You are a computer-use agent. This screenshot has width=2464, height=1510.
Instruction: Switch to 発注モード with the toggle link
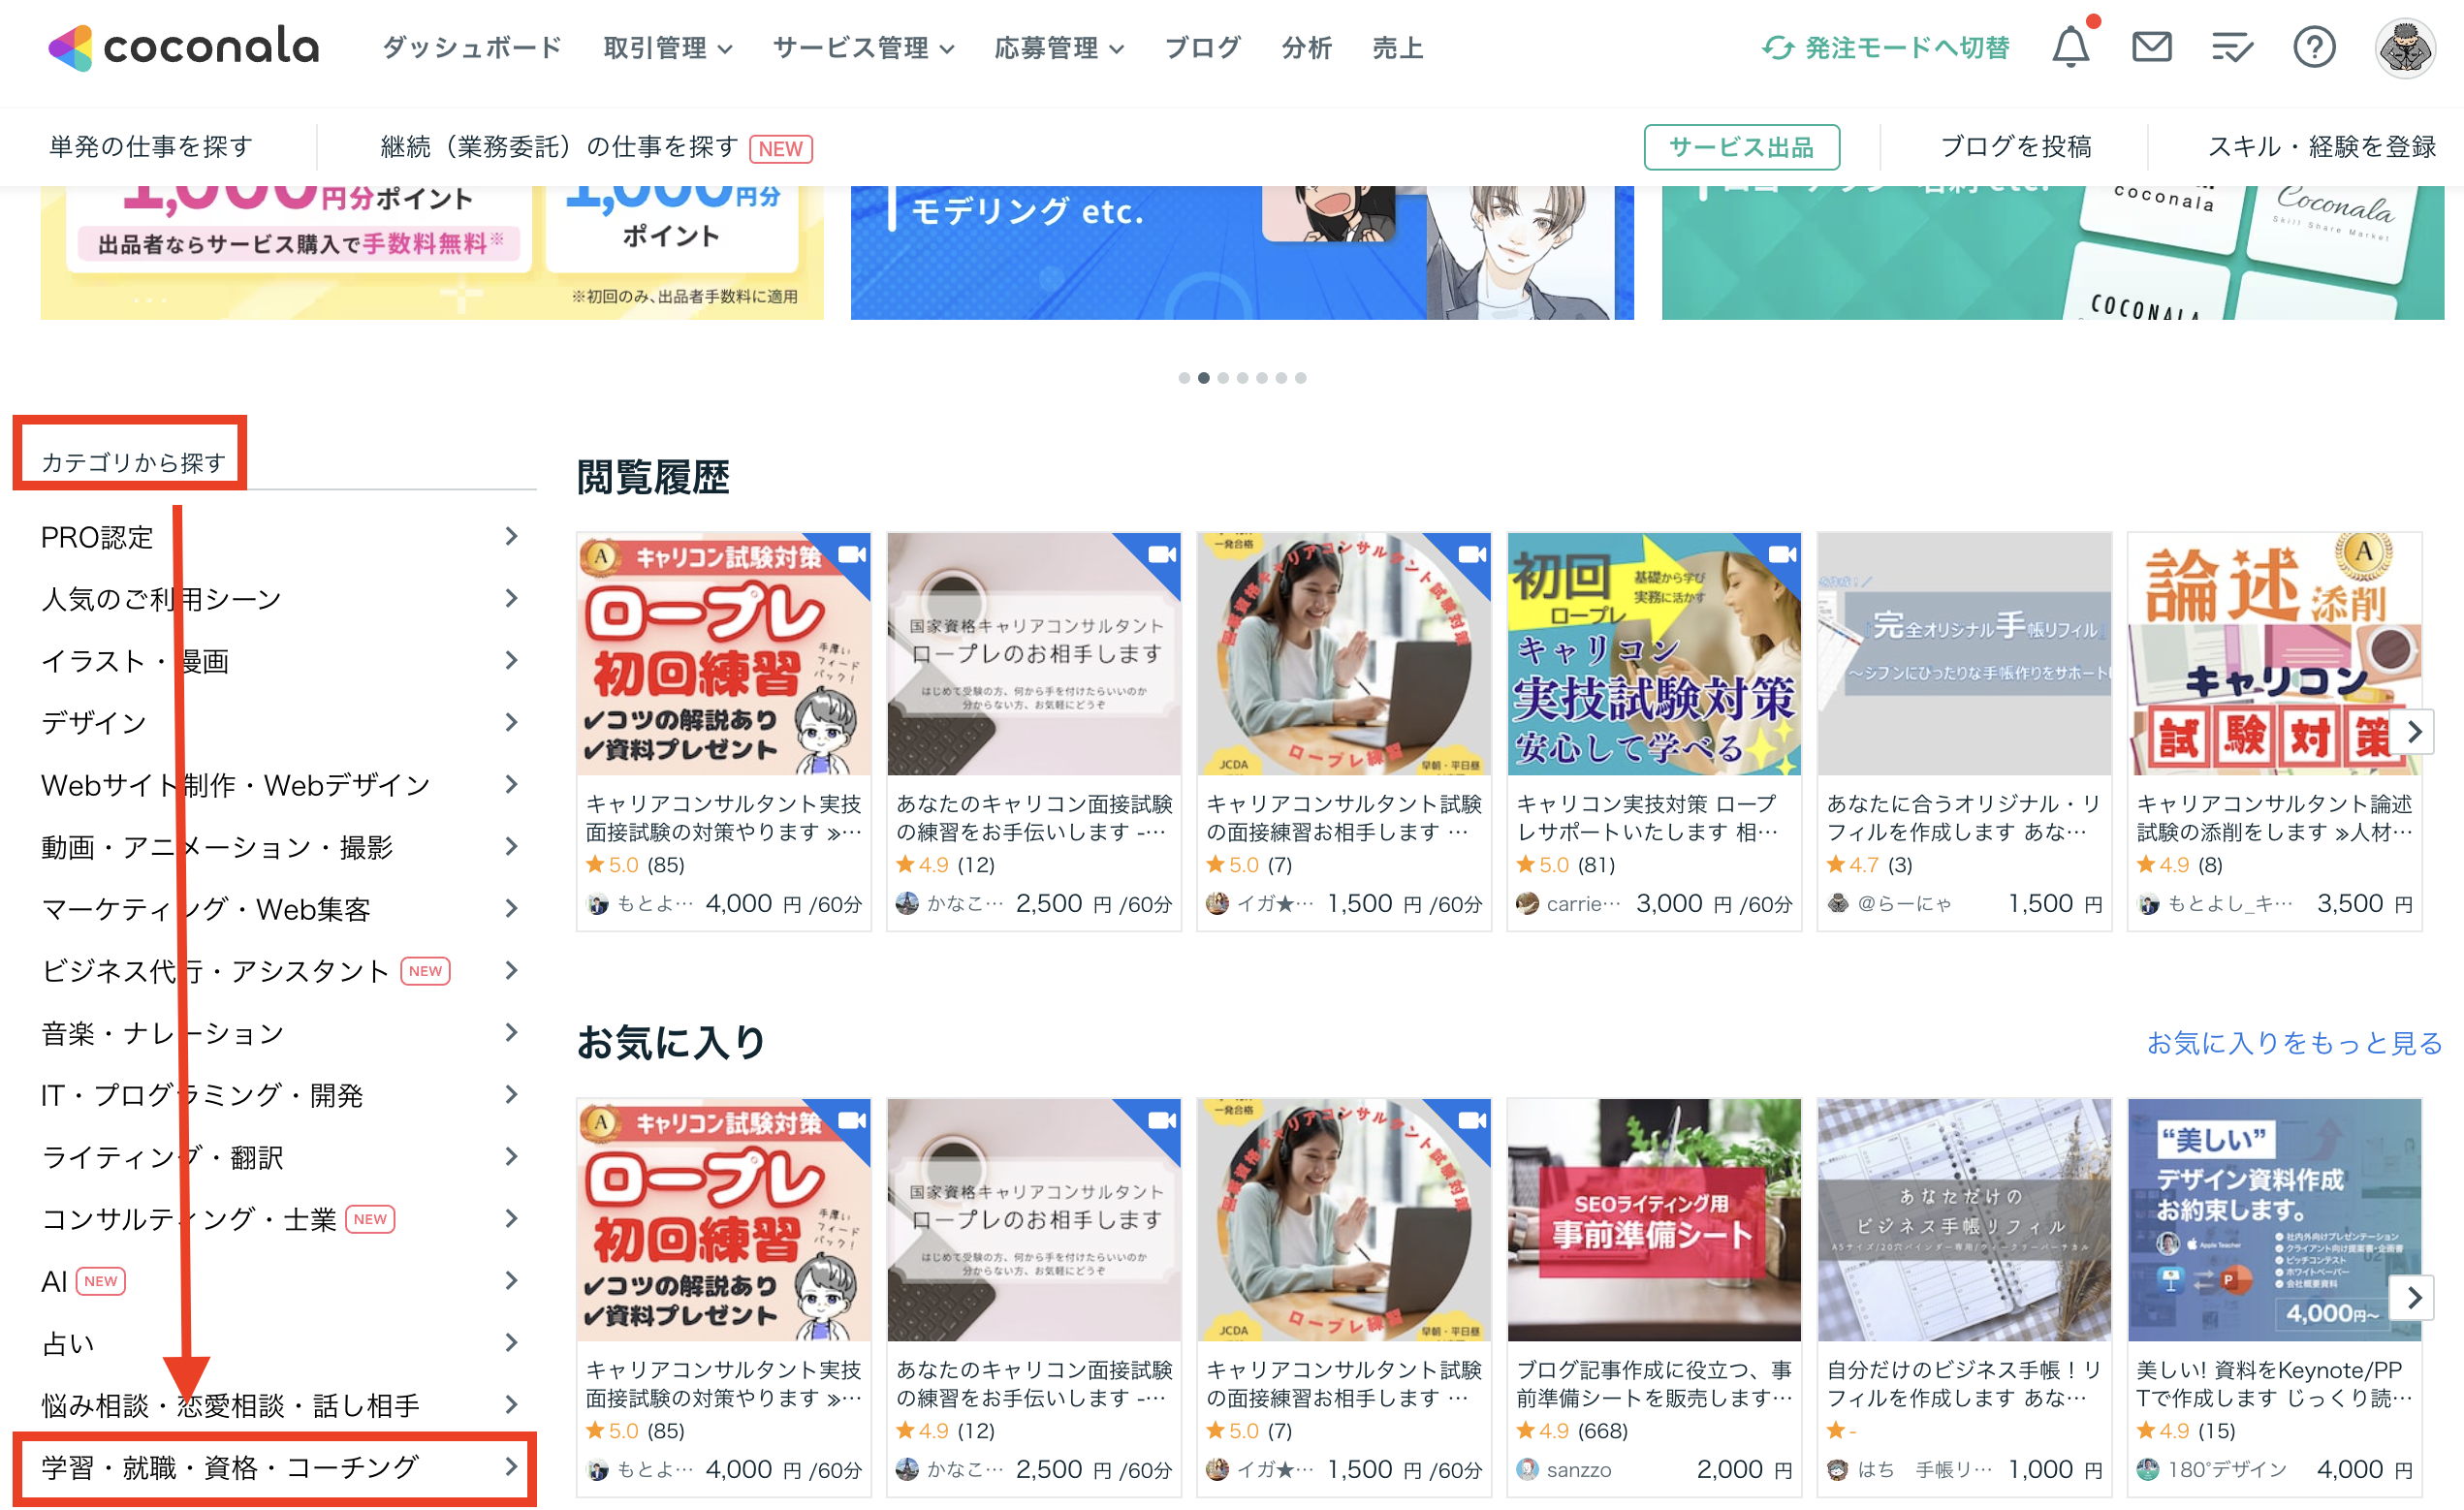pos(1886,47)
